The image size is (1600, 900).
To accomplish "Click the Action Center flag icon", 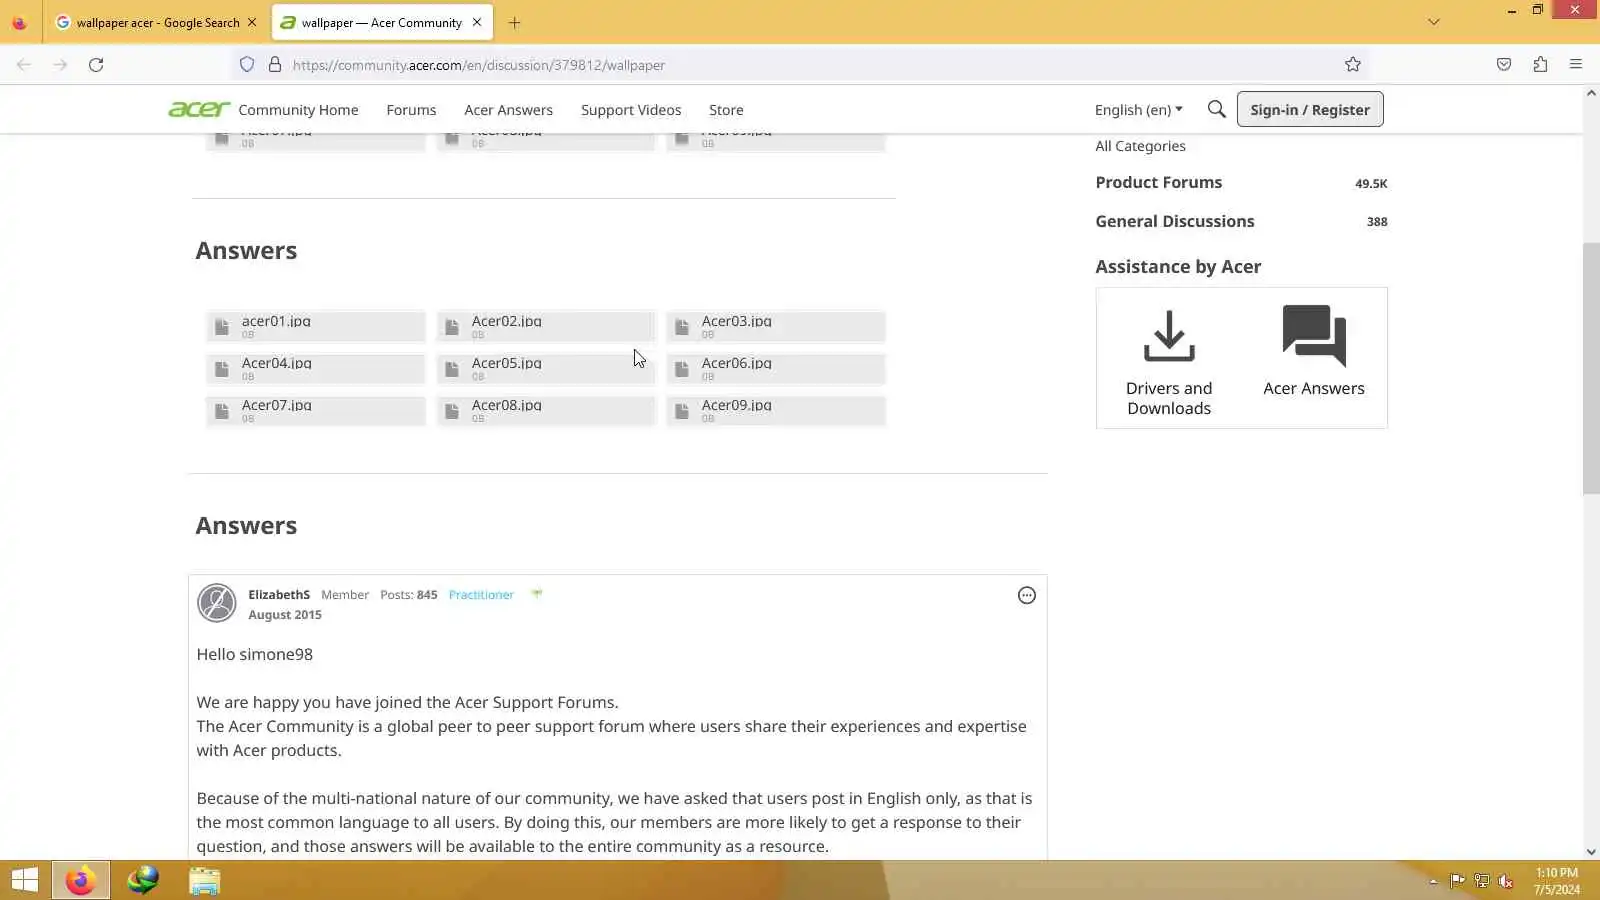I will [x=1457, y=881].
